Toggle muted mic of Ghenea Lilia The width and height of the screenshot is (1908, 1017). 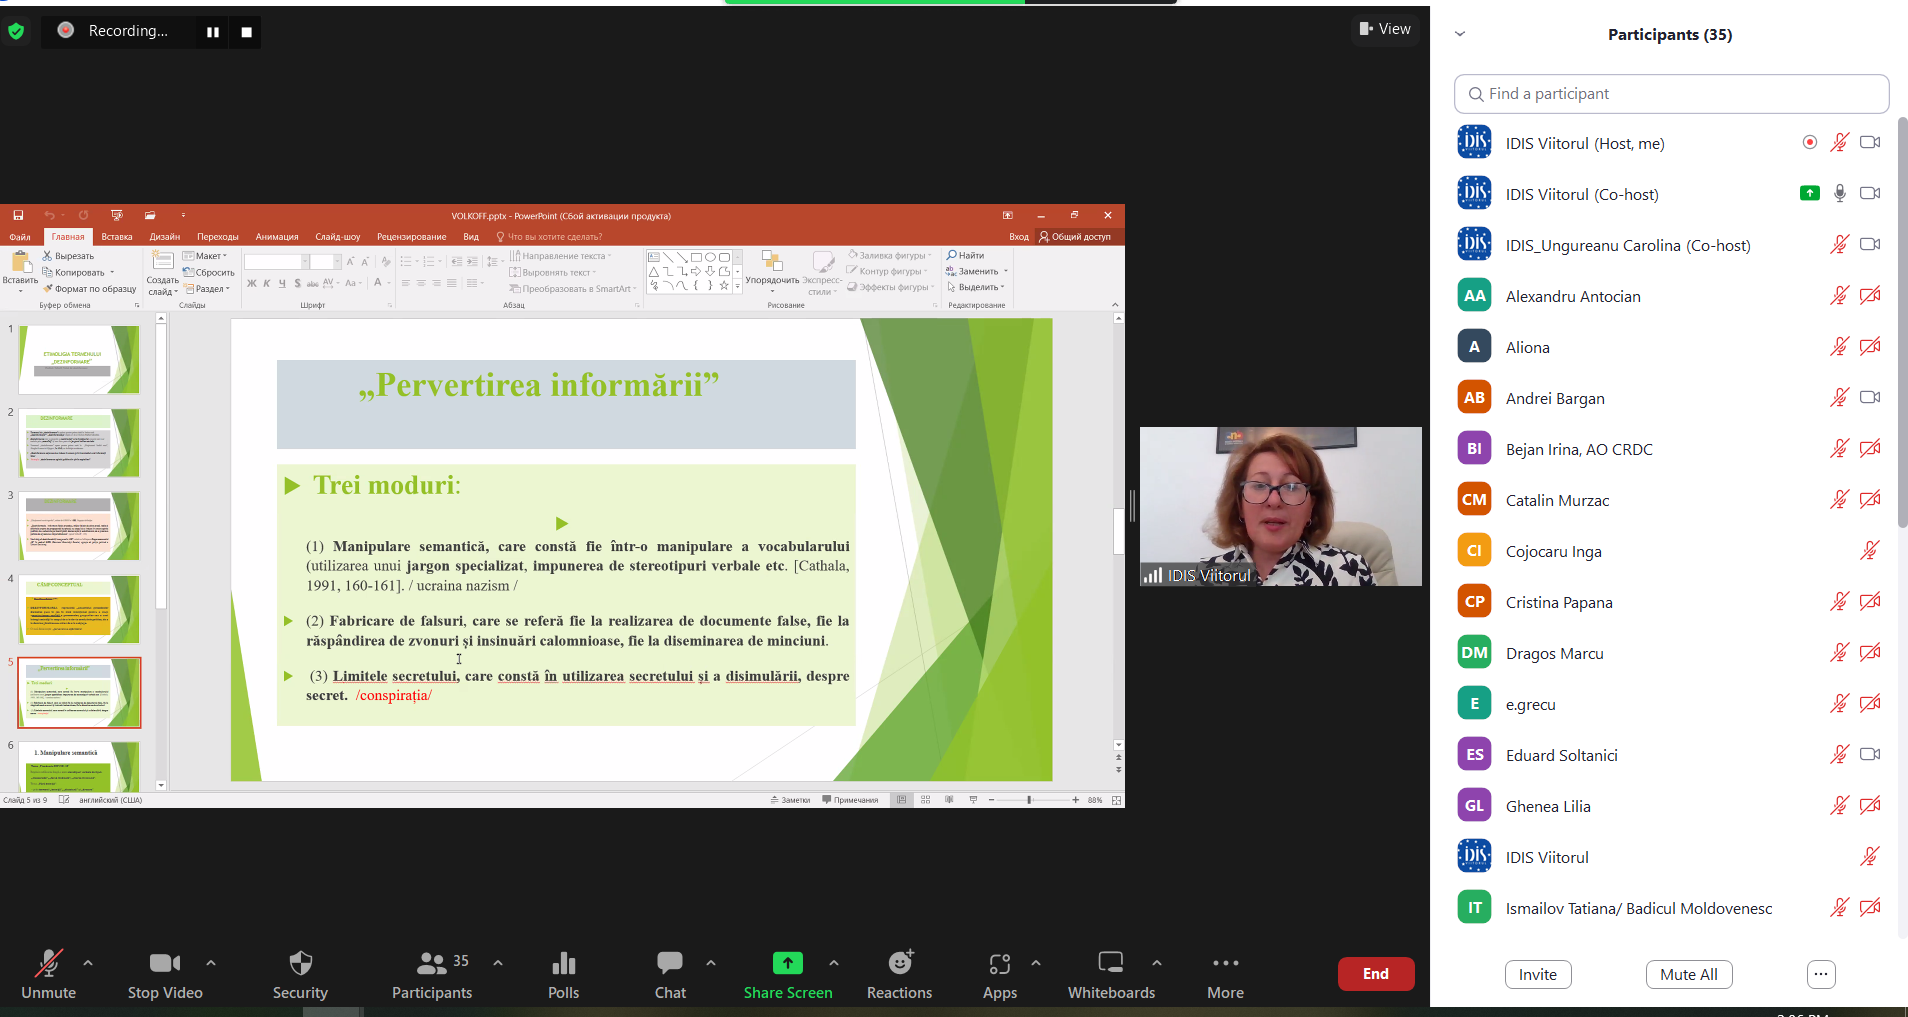(x=1840, y=806)
